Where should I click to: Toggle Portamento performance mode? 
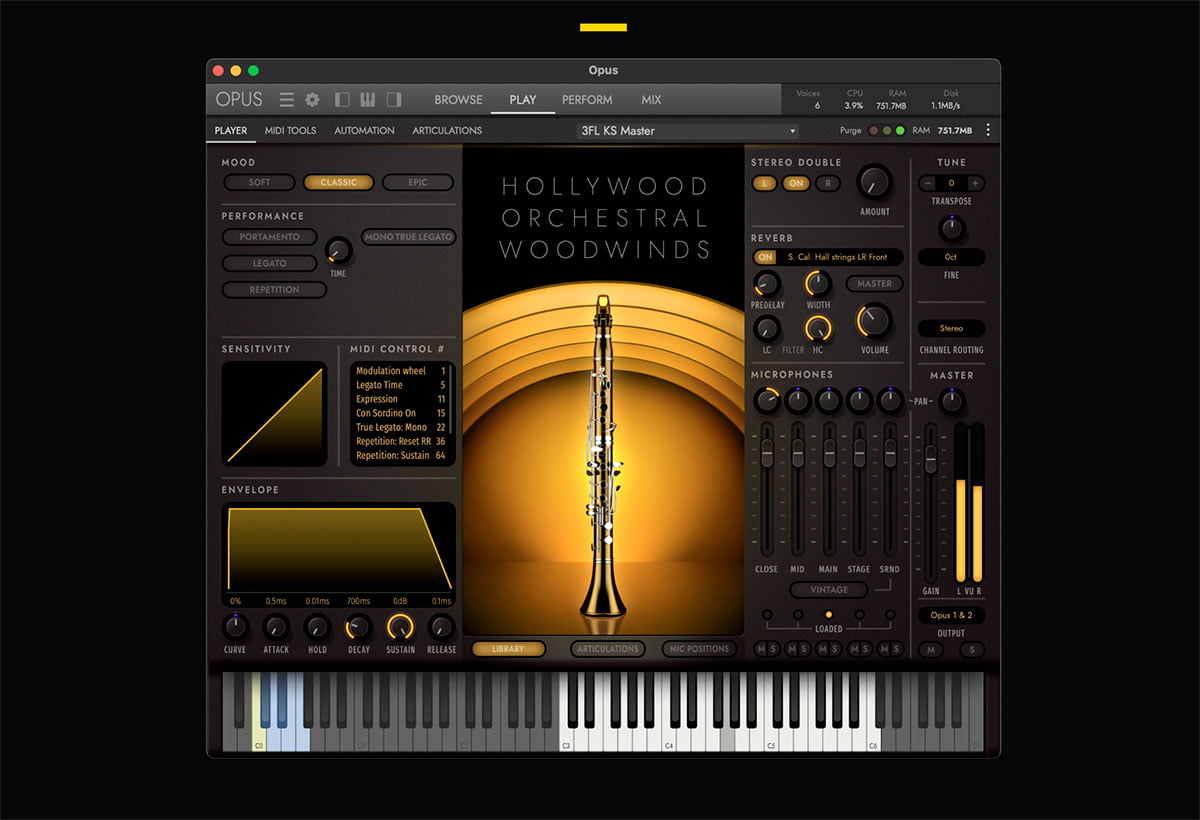pos(270,237)
